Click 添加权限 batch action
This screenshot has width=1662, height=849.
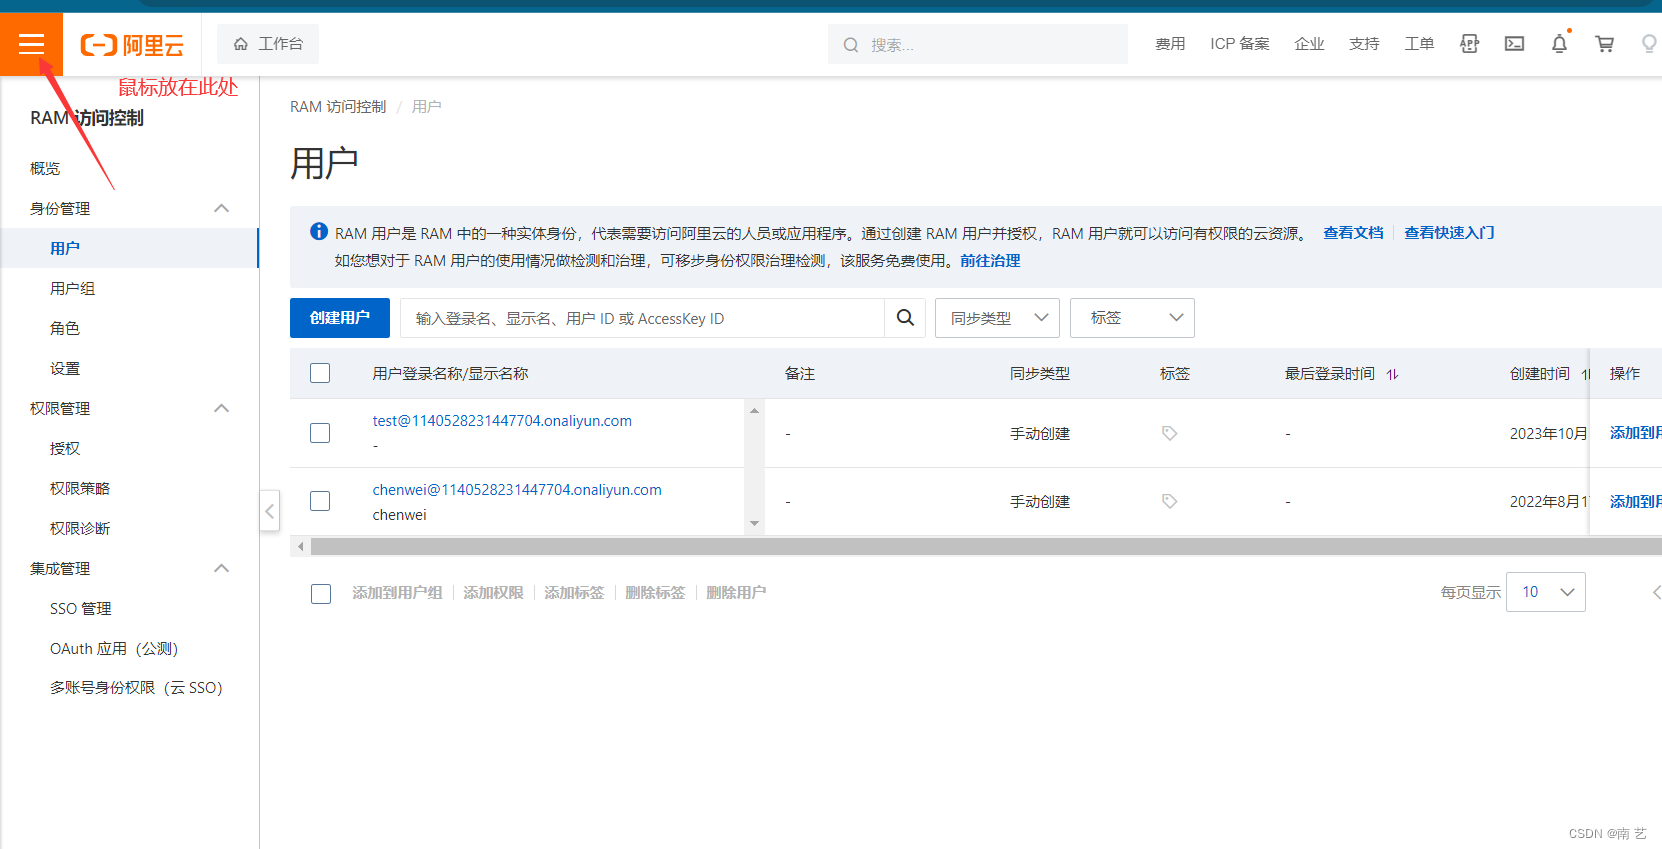(x=493, y=593)
